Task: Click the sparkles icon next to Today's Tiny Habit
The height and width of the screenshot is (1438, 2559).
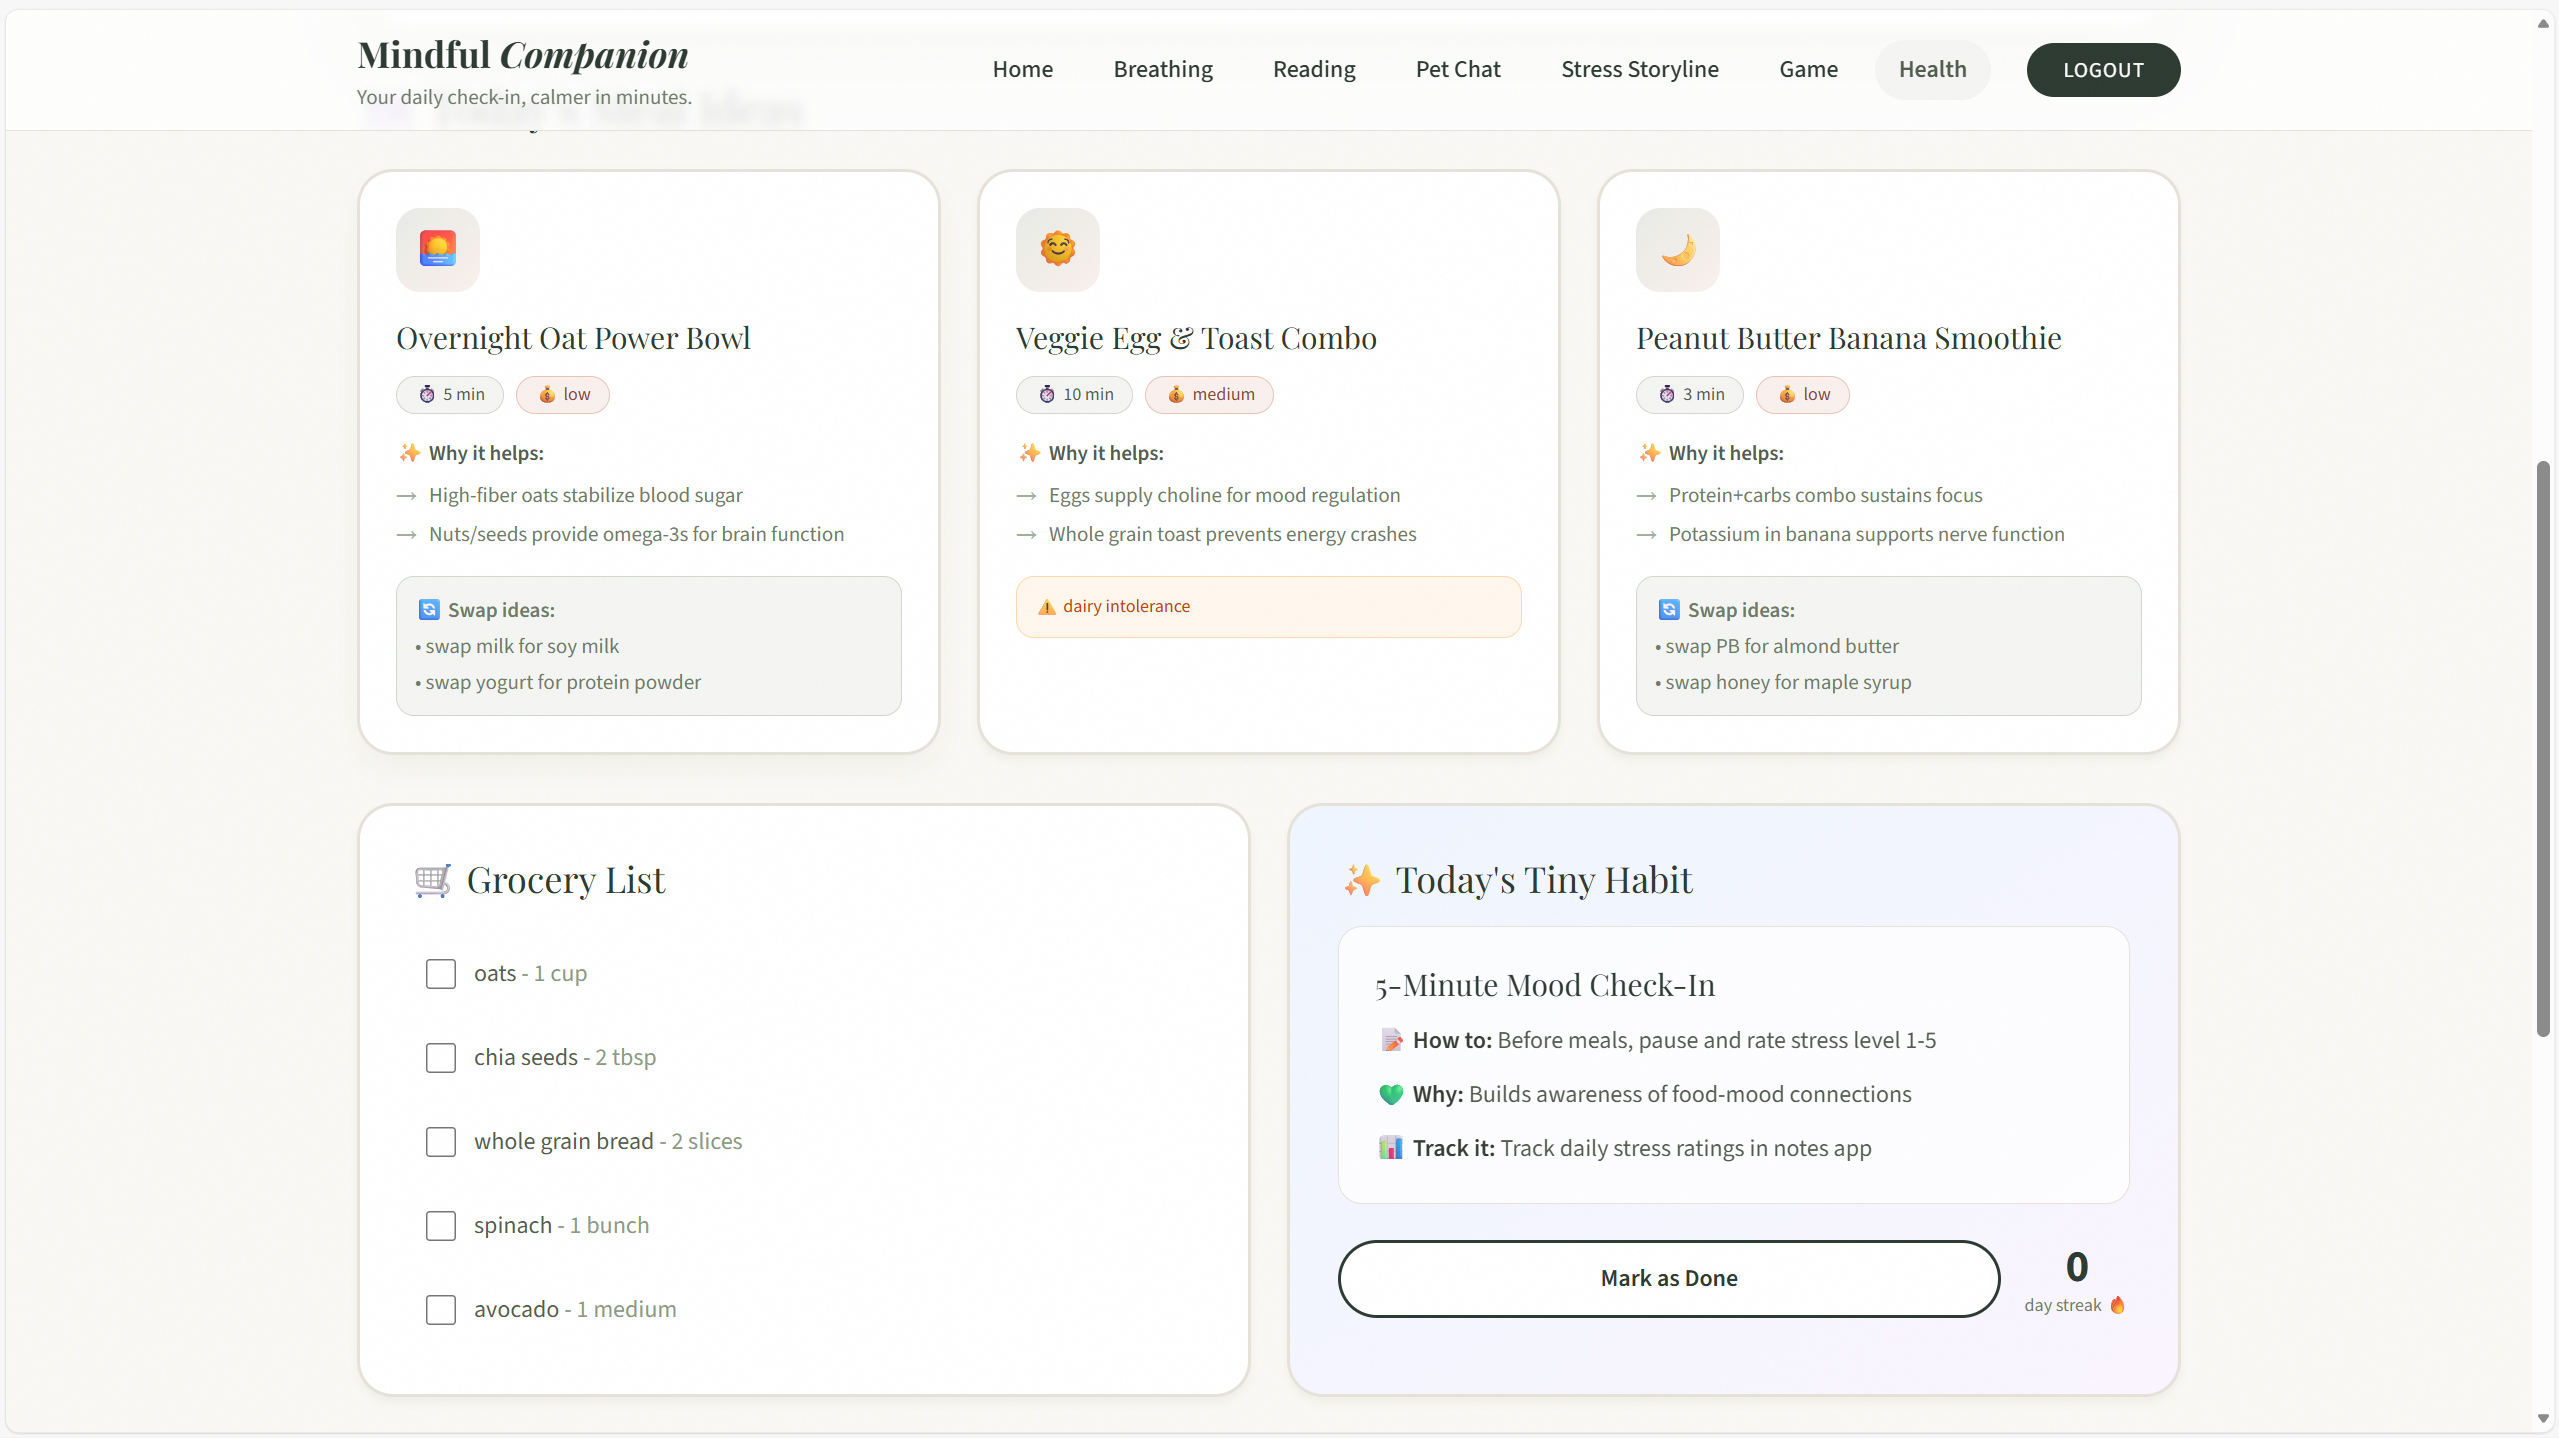Action: pos(1361,881)
